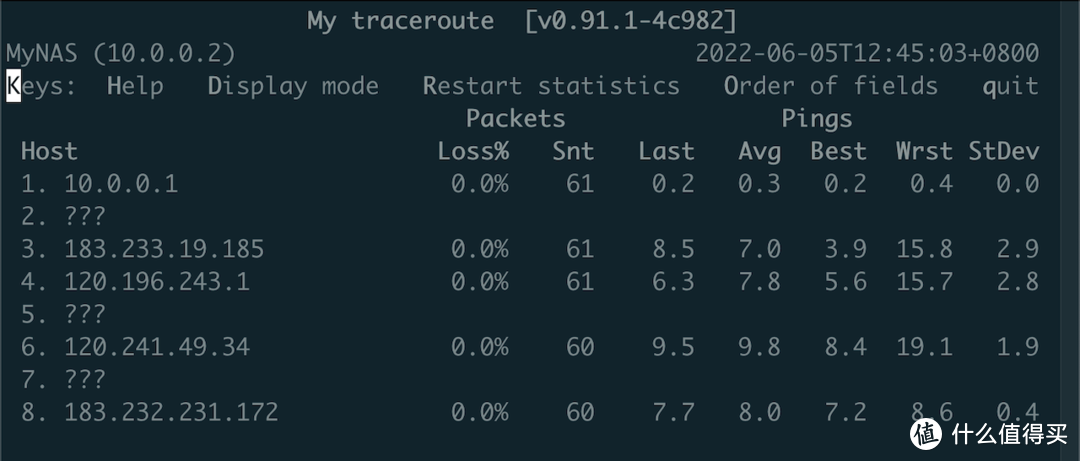Select Display mode in keys bar
This screenshot has width=1080, height=461.
pos(293,86)
